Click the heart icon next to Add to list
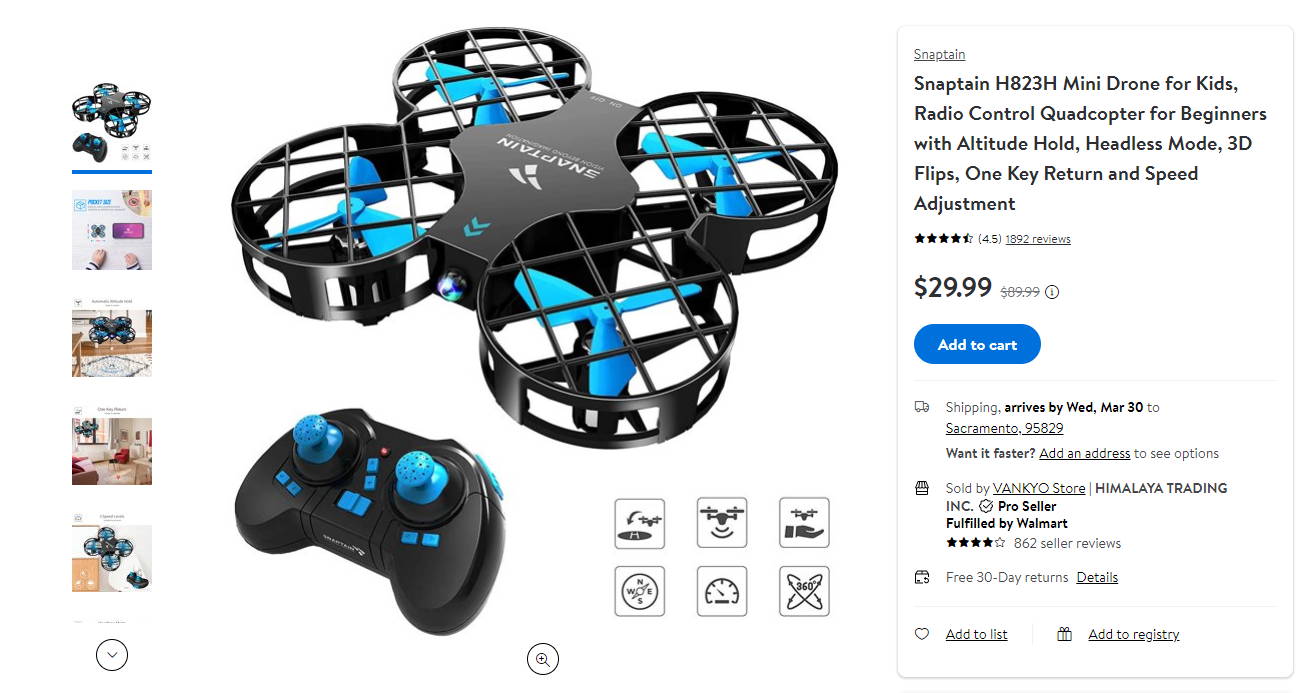Image resolution: width=1315 pixels, height=693 pixels. [x=922, y=634]
